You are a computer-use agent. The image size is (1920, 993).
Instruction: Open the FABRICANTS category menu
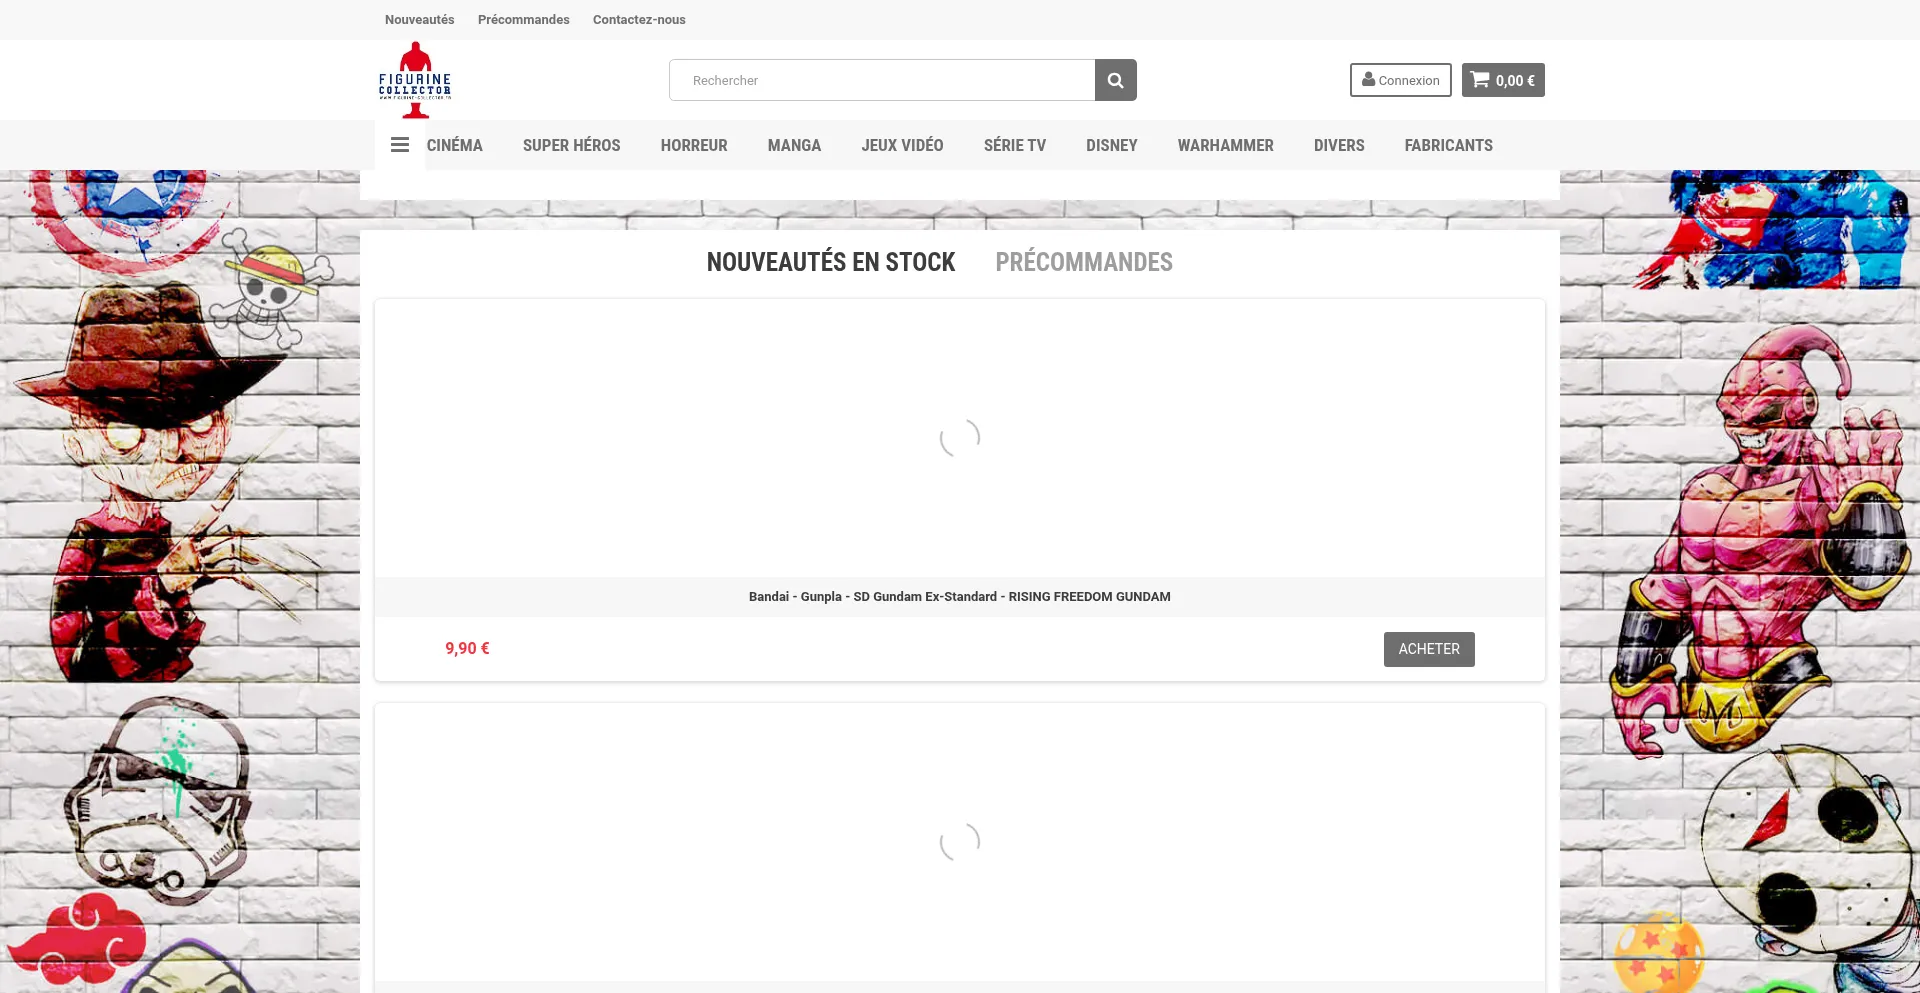pos(1448,145)
